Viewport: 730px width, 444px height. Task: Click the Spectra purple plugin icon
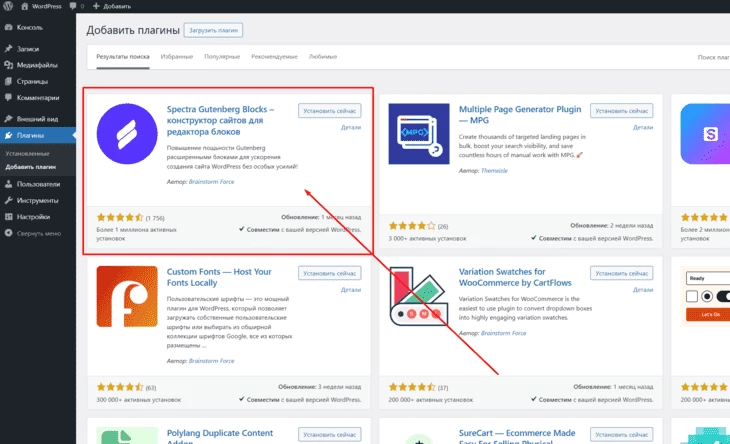pos(127,134)
